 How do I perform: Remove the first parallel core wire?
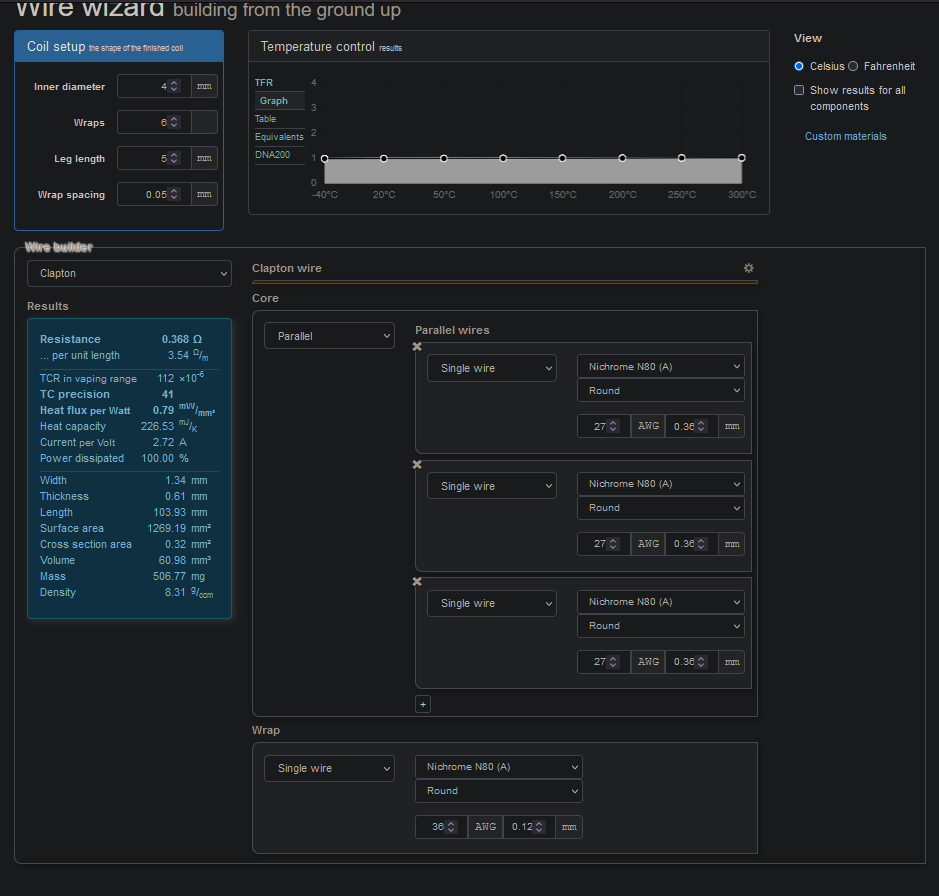pyautogui.click(x=417, y=347)
